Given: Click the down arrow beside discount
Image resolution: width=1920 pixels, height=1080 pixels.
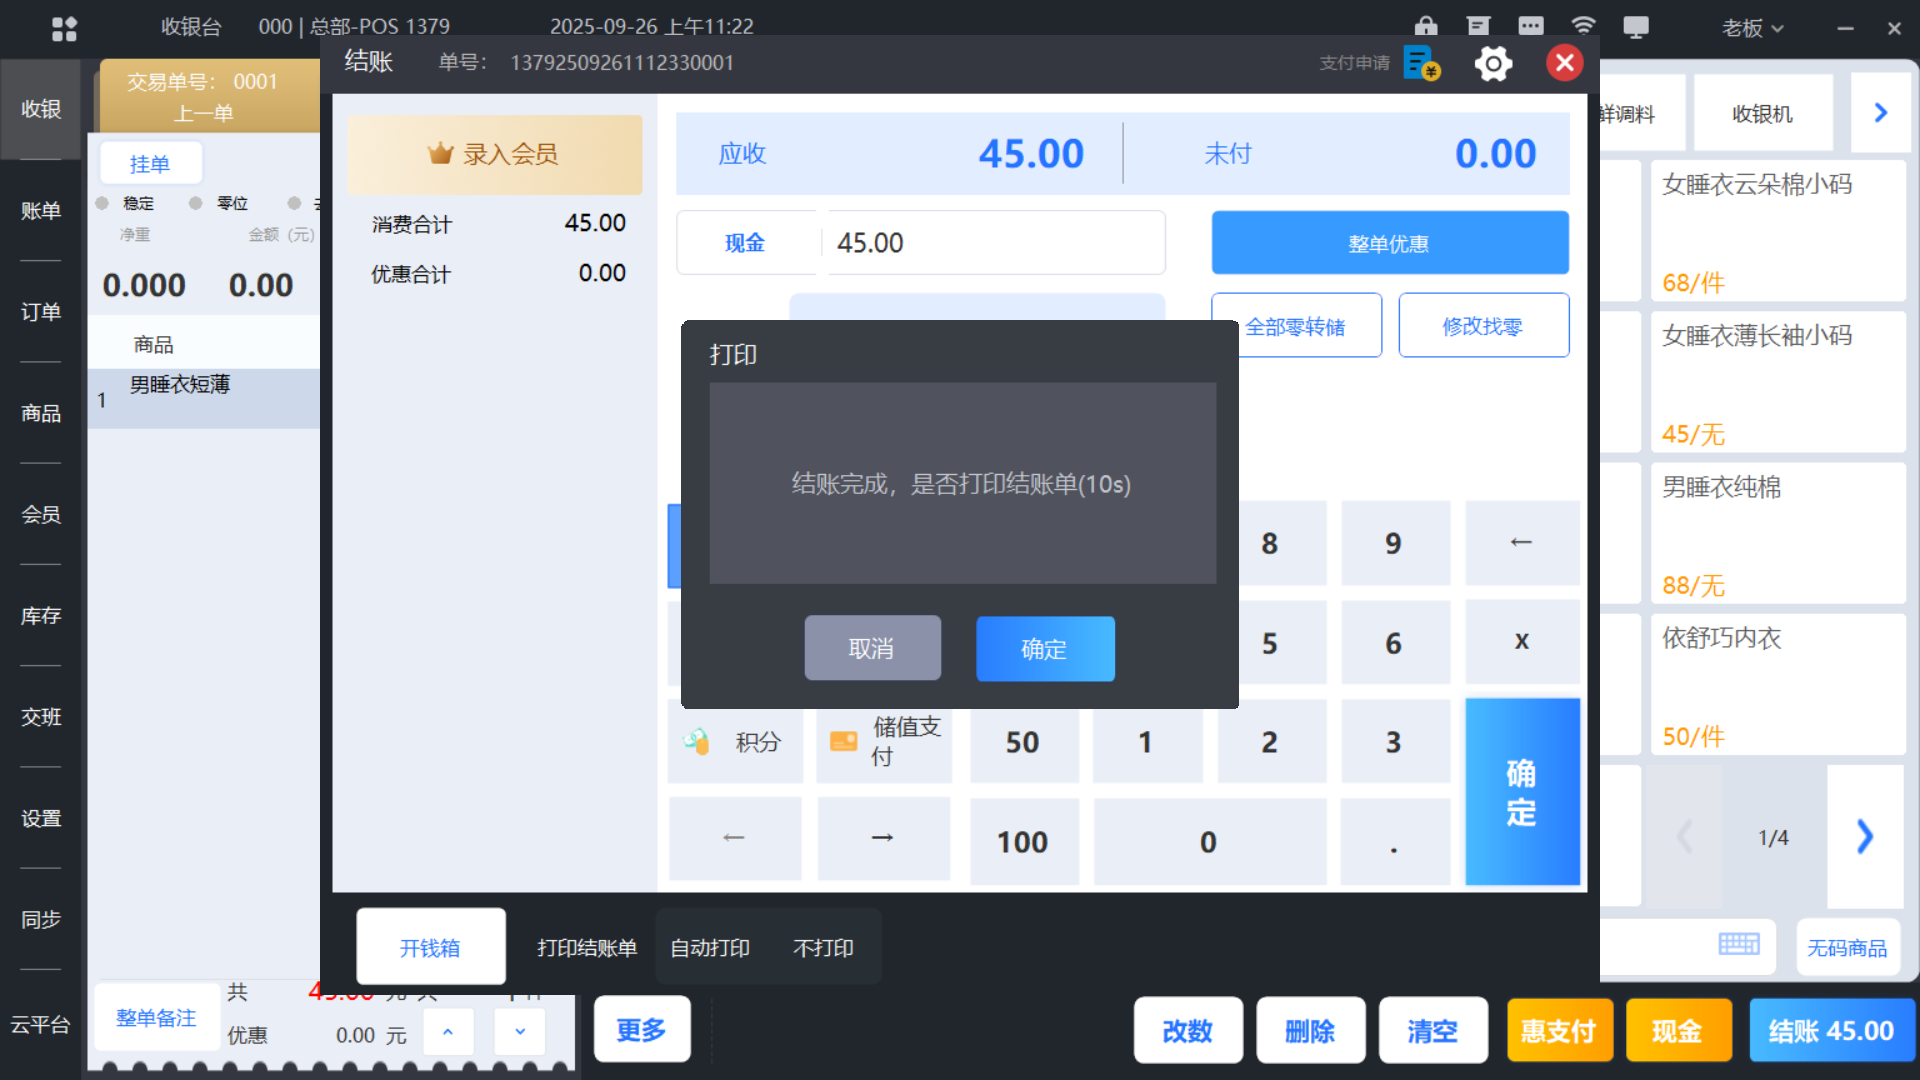Looking at the screenshot, I should [x=520, y=1032].
